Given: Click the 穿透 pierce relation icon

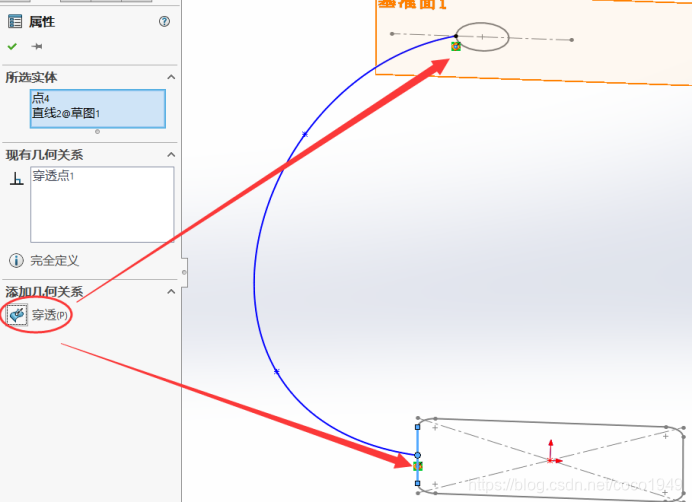Looking at the screenshot, I should pos(17,315).
